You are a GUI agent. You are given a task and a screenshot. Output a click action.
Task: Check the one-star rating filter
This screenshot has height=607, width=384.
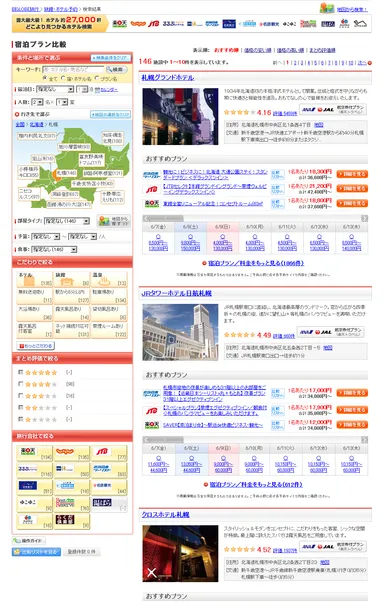(21, 419)
